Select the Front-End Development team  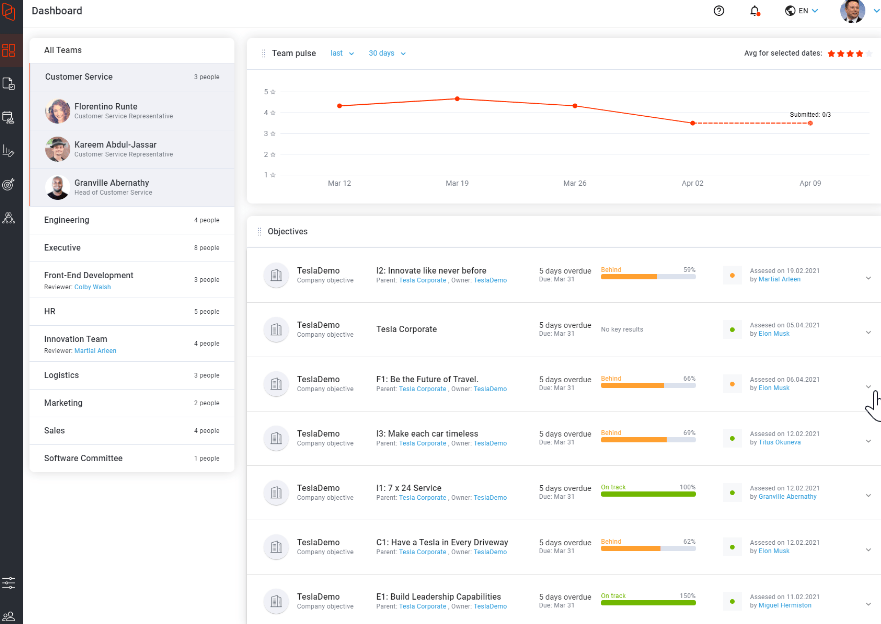131,280
